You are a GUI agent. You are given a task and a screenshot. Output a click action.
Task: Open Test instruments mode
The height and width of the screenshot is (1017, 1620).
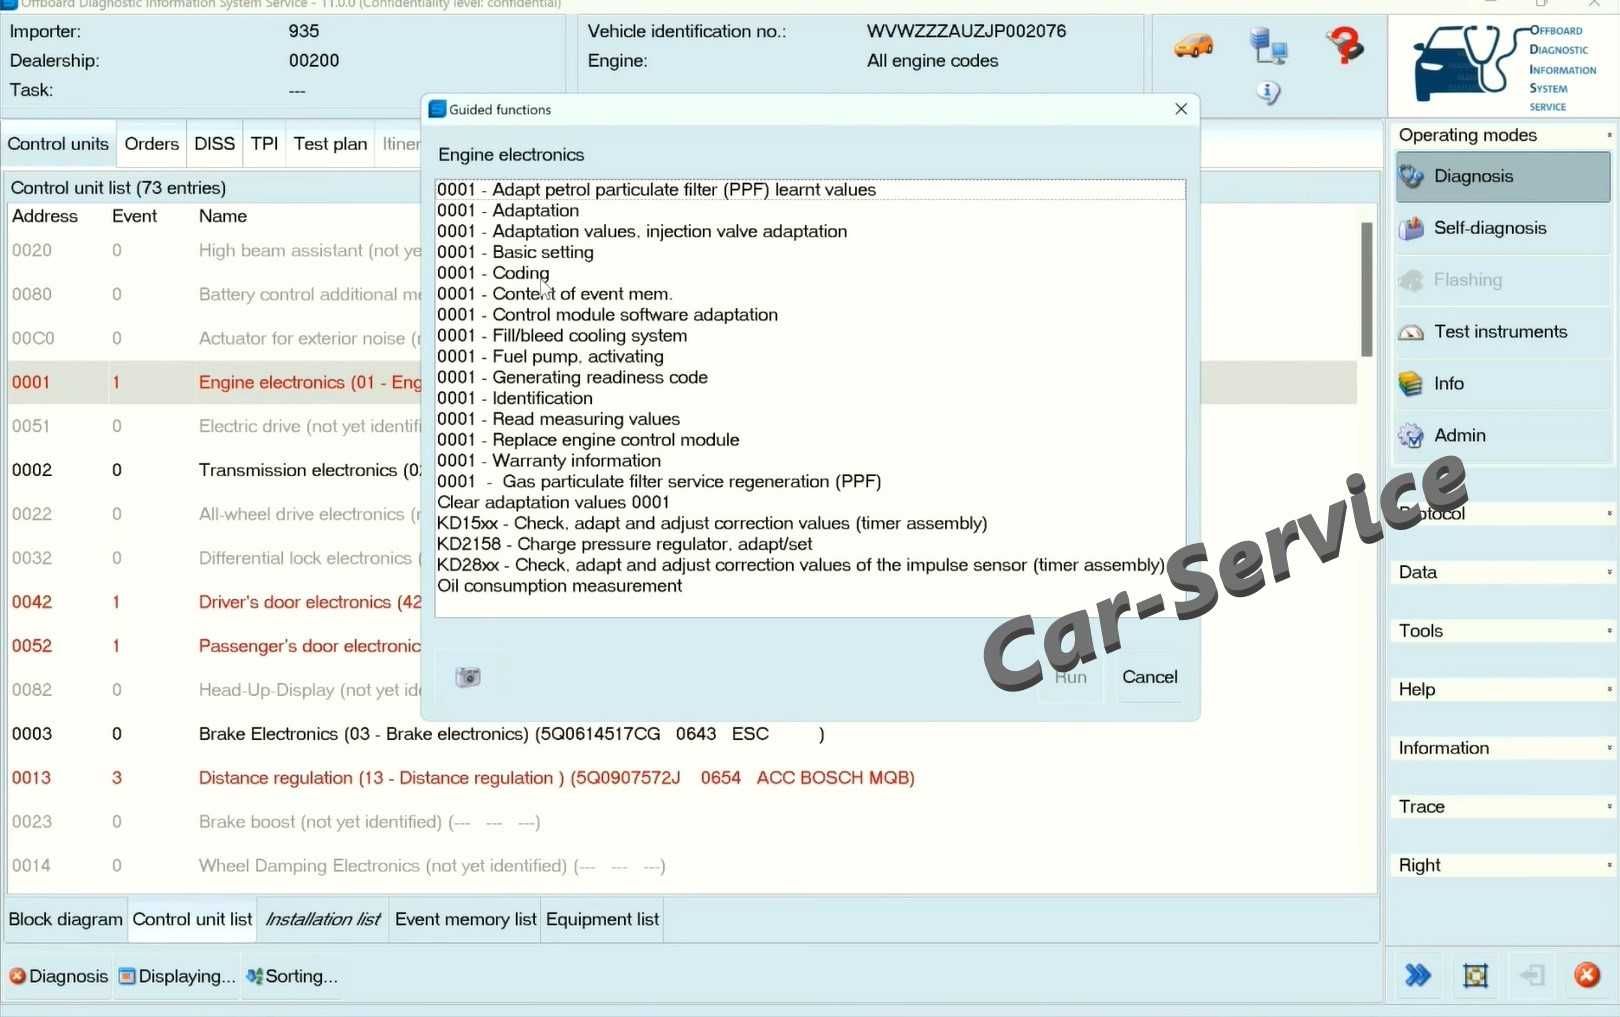click(x=1502, y=332)
